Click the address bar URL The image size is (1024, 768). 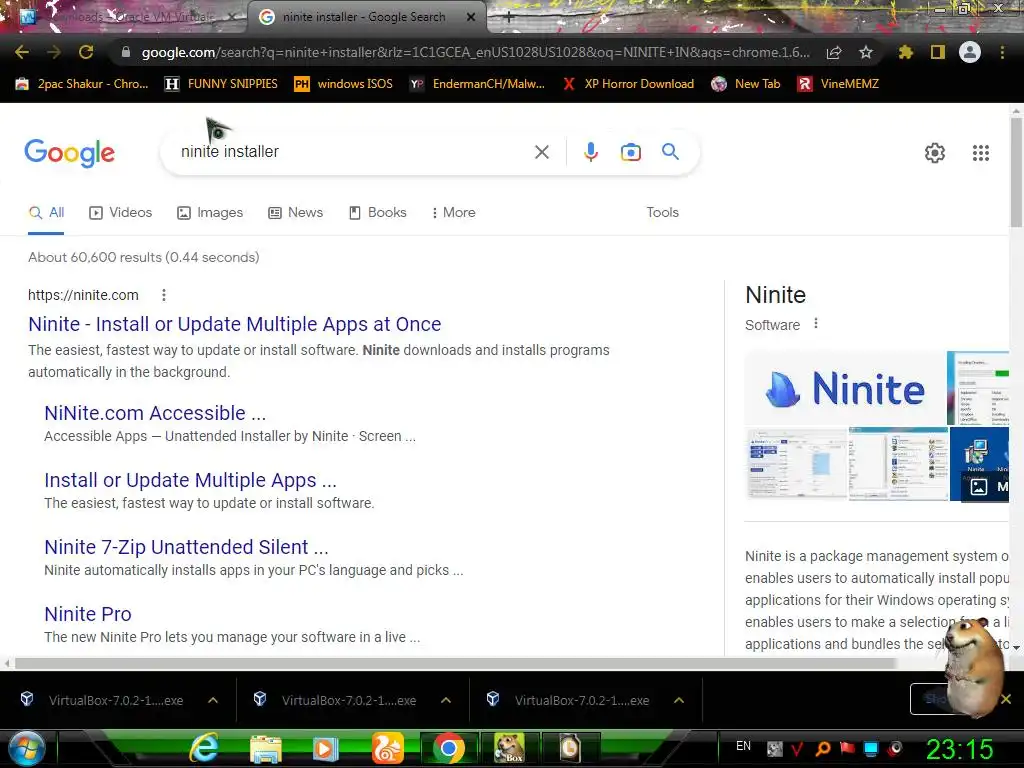[475, 52]
